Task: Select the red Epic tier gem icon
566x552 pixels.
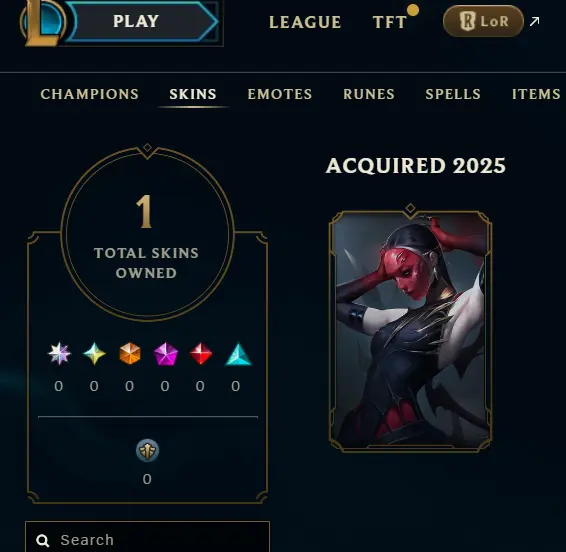Action: (x=201, y=354)
